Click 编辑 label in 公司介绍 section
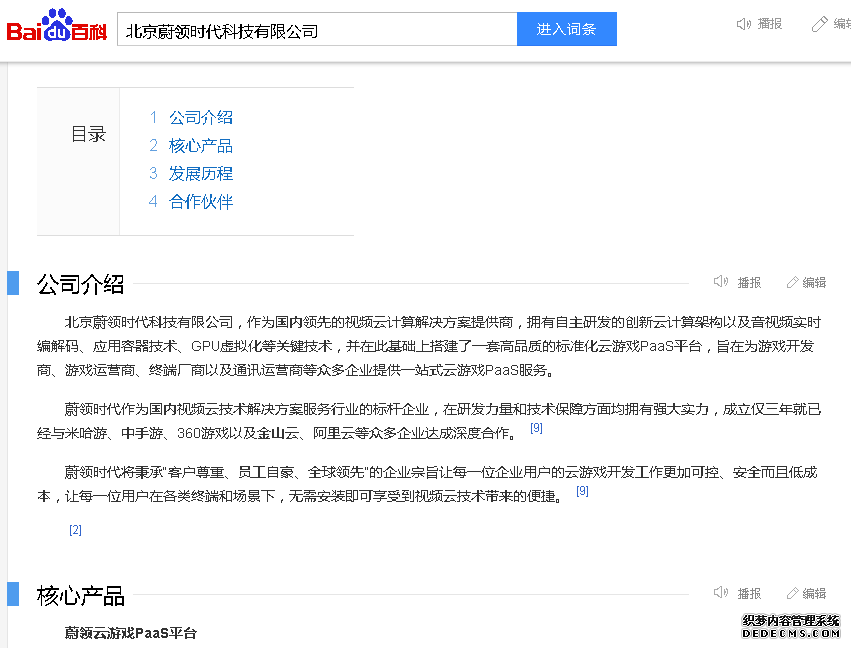The width and height of the screenshot is (851, 648). pyautogui.click(x=814, y=283)
